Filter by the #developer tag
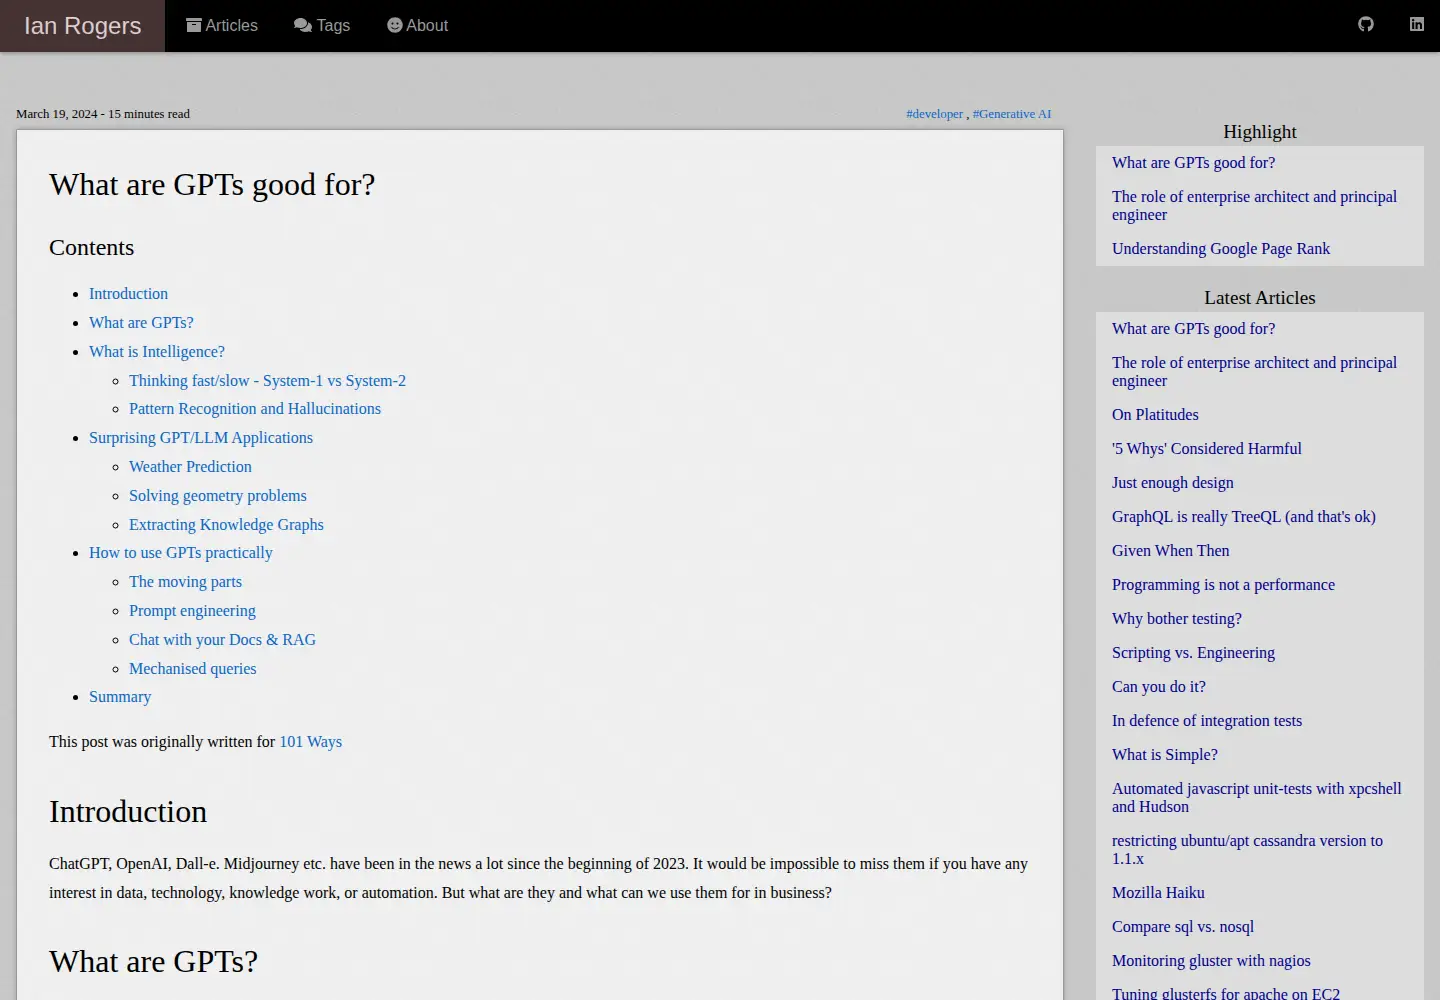The image size is (1440, 1000). pos(935,114)
